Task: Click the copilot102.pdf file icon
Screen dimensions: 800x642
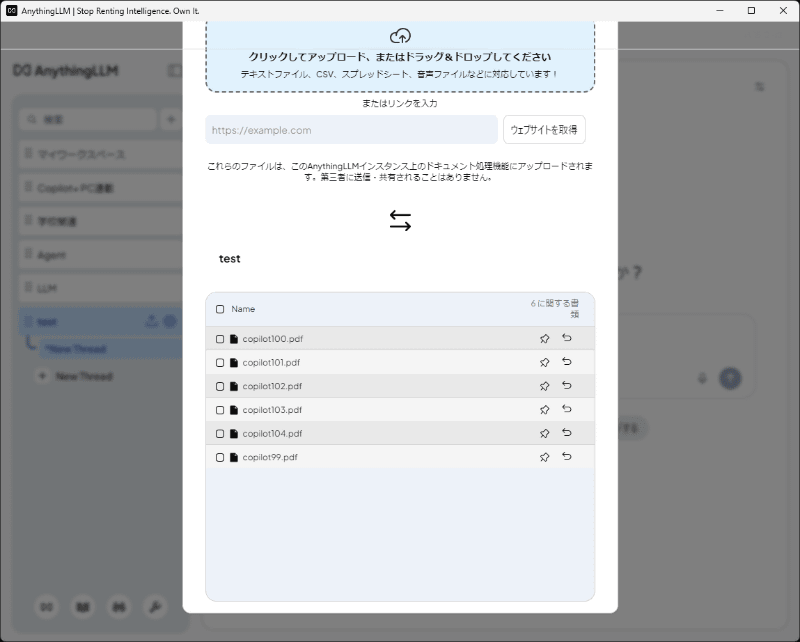Action: coord(234,386)
